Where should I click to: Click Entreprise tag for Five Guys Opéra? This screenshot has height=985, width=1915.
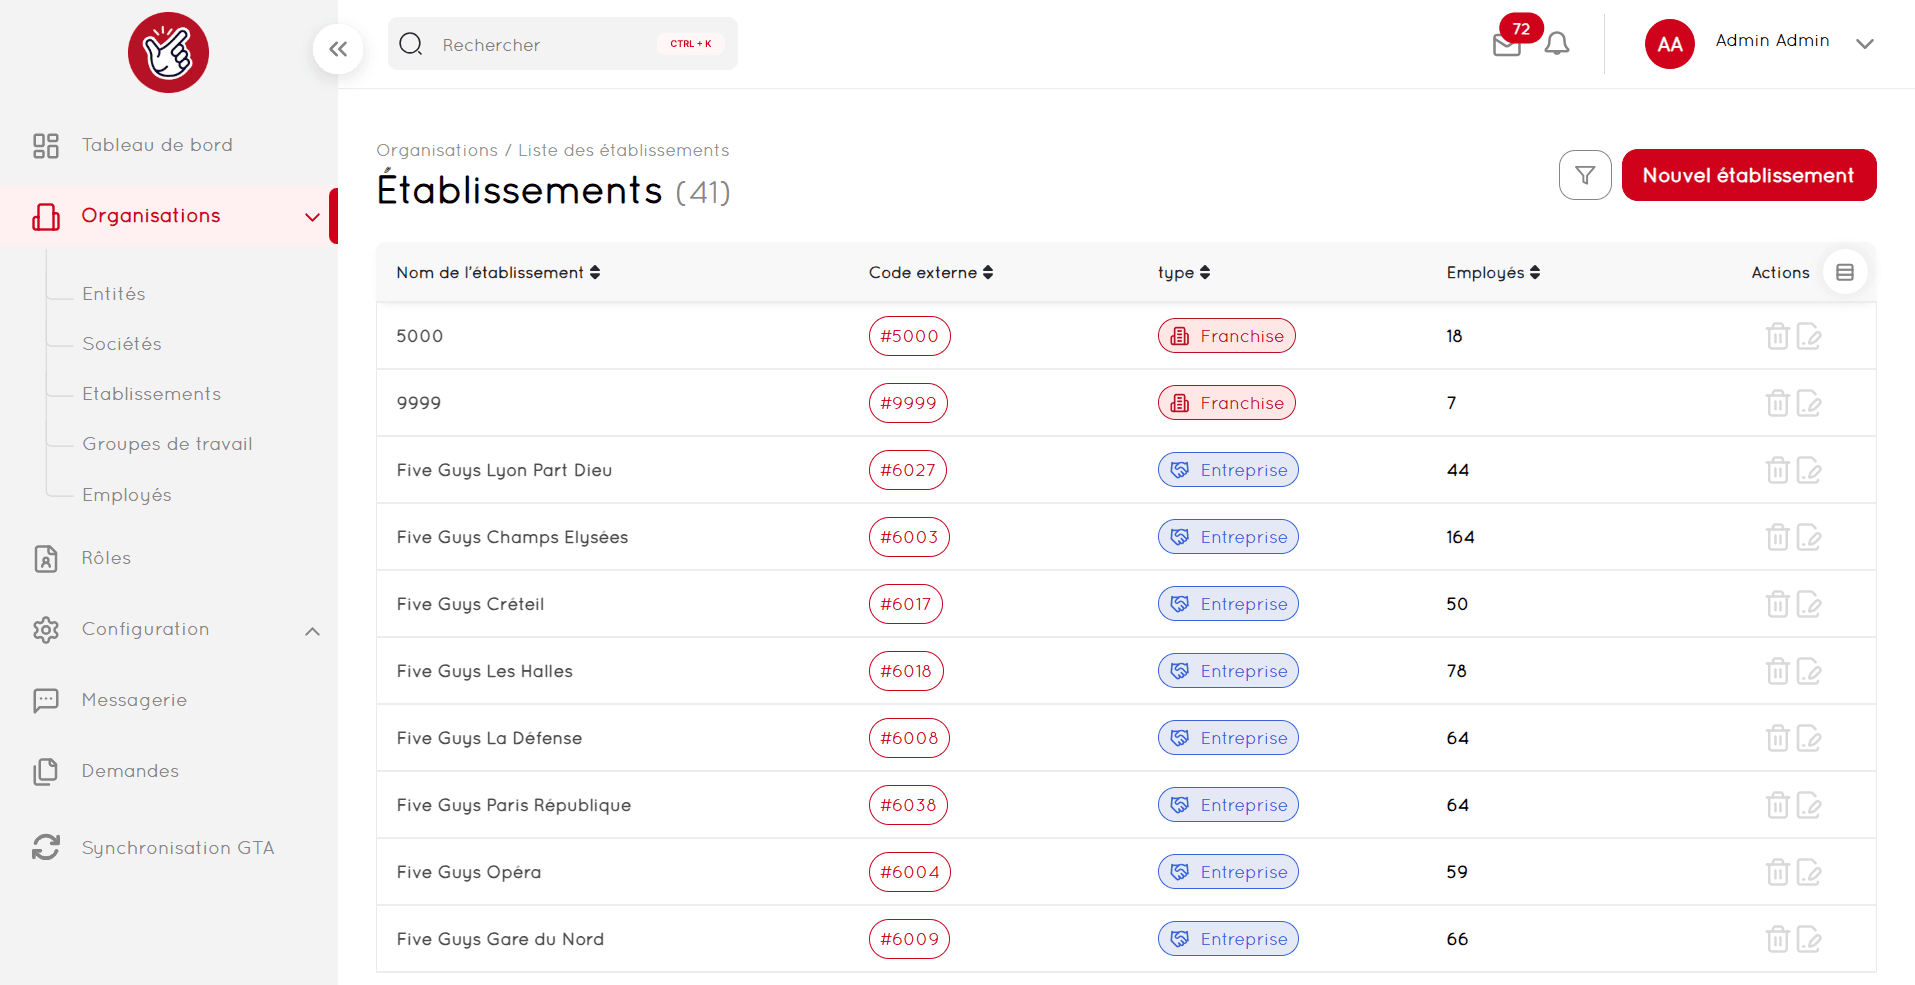pyautogui.click(x=1228, y=872)
